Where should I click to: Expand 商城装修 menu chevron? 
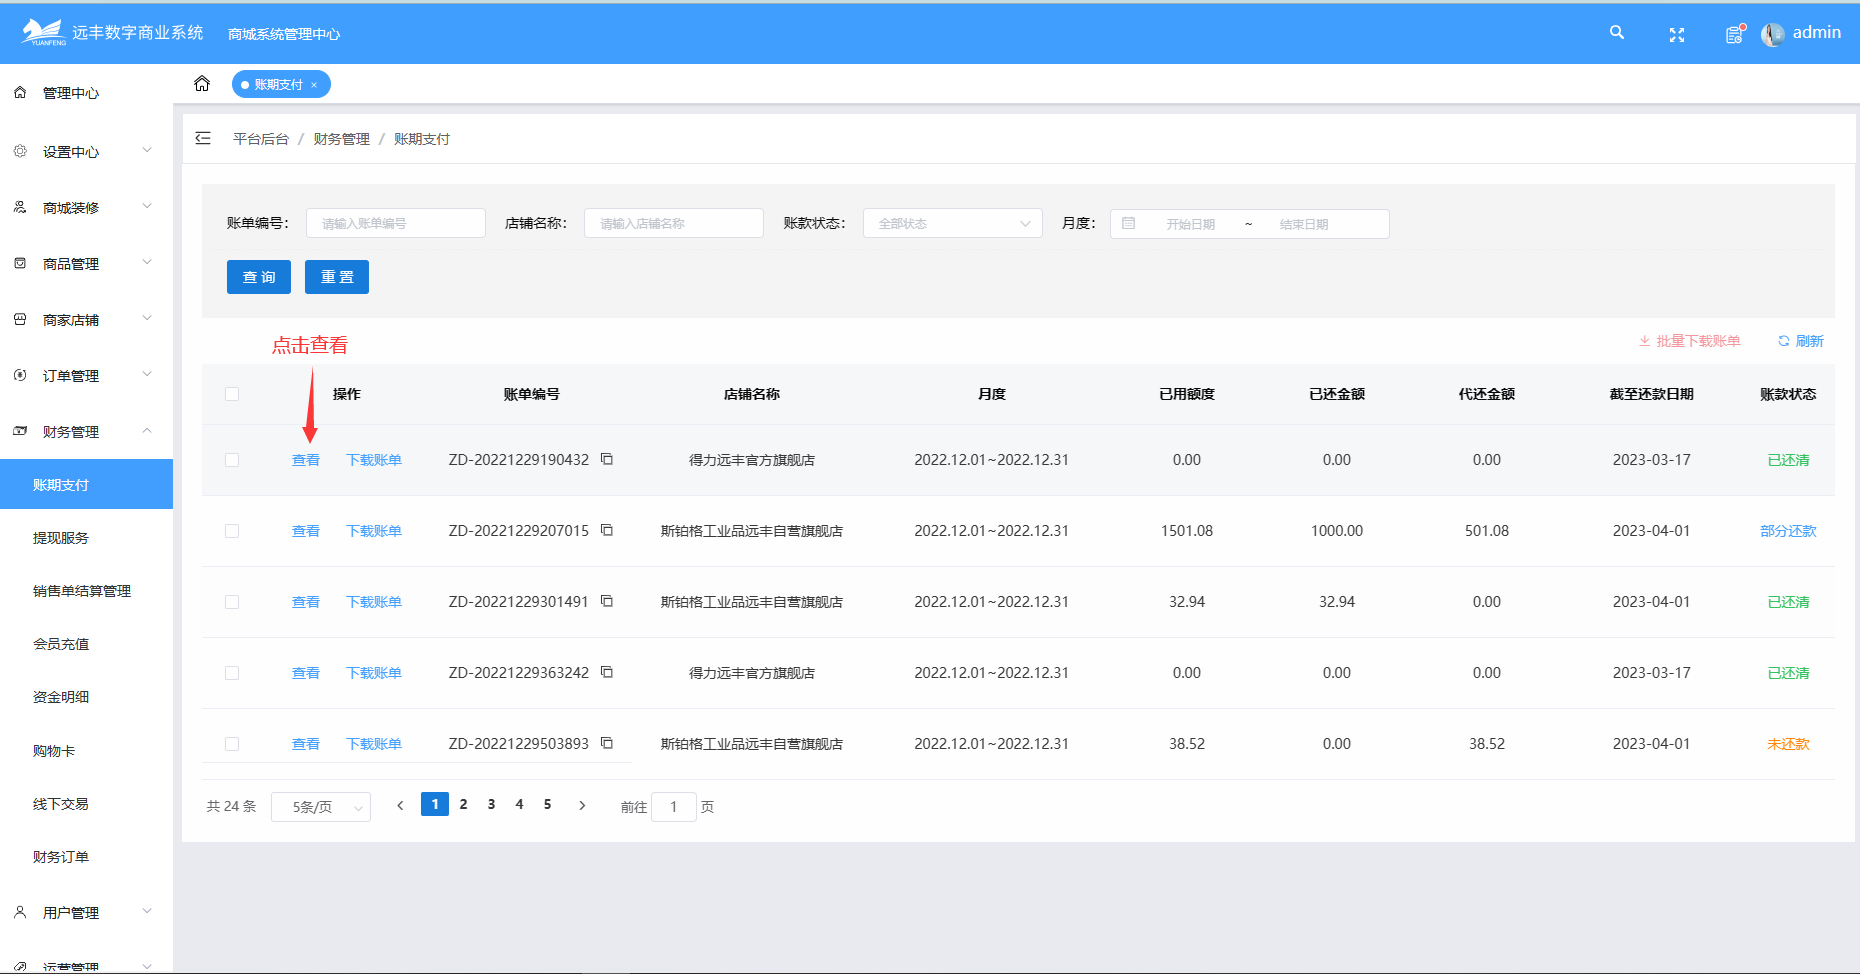point(147,207)
